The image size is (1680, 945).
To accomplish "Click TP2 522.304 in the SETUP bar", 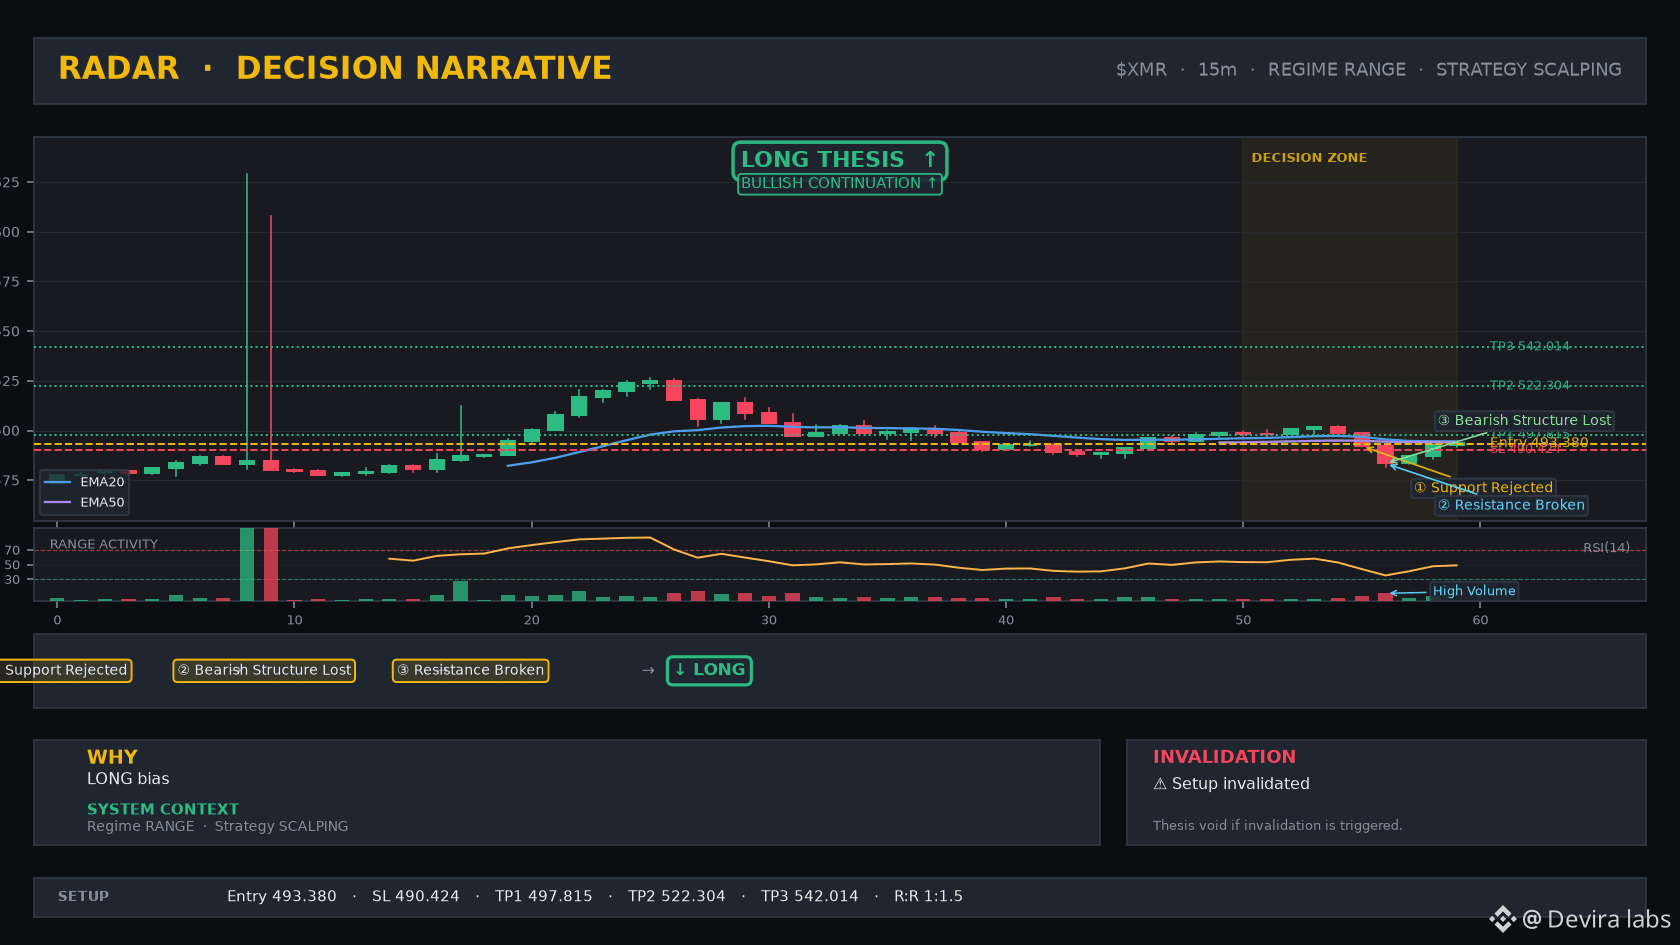I will pos(677,896).
